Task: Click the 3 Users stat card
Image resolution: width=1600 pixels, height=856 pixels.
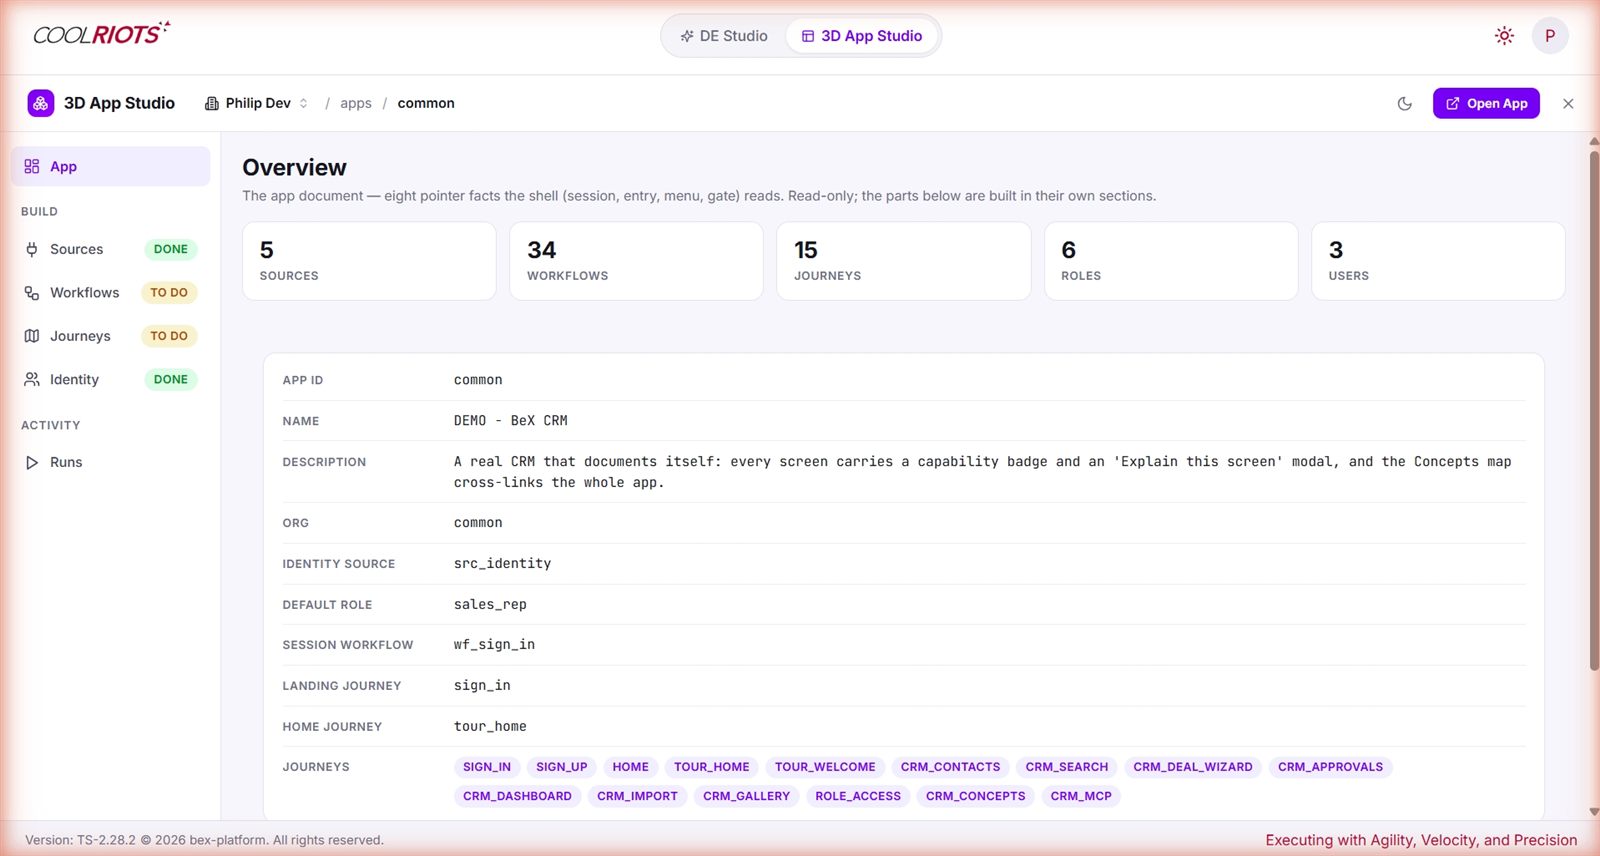Action: point(1438,261)
